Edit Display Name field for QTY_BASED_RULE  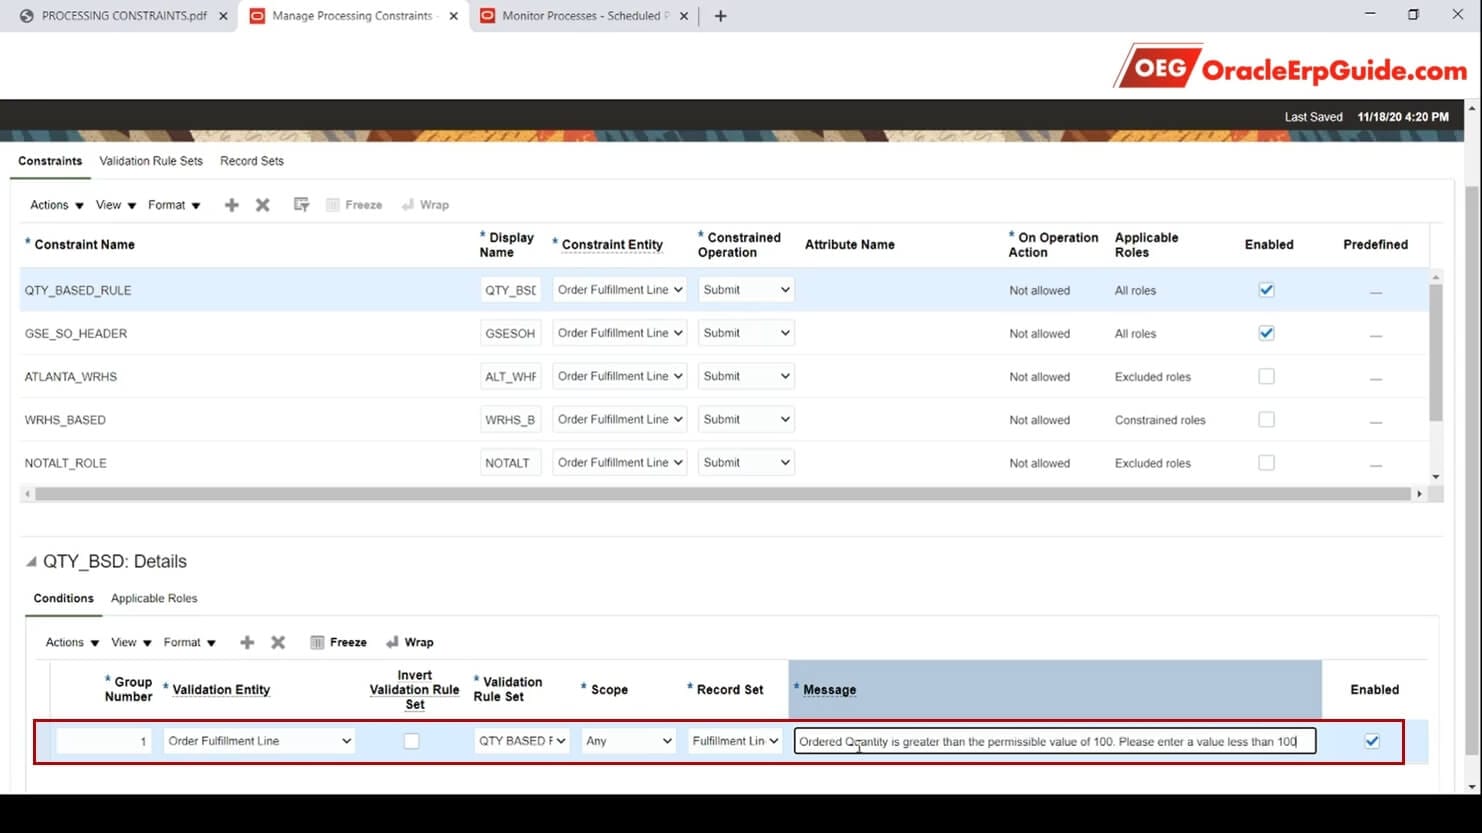click(510, 290)
